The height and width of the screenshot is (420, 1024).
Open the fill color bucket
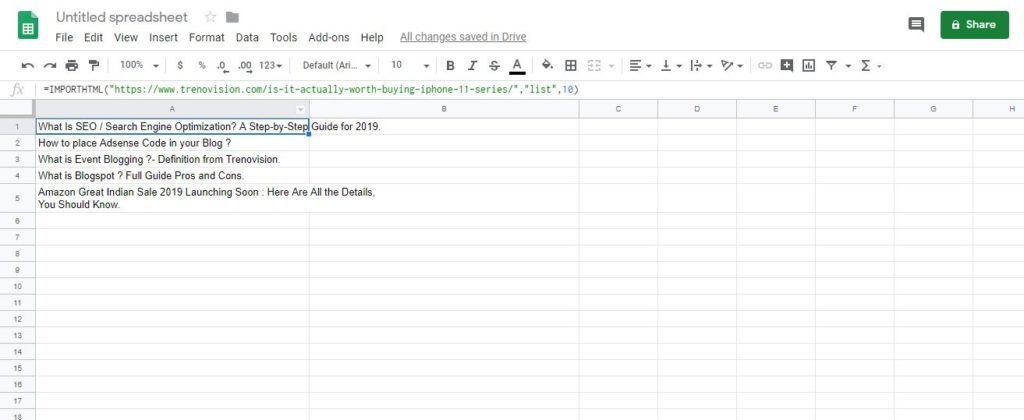pyautogui.click(x=548, y=65)
